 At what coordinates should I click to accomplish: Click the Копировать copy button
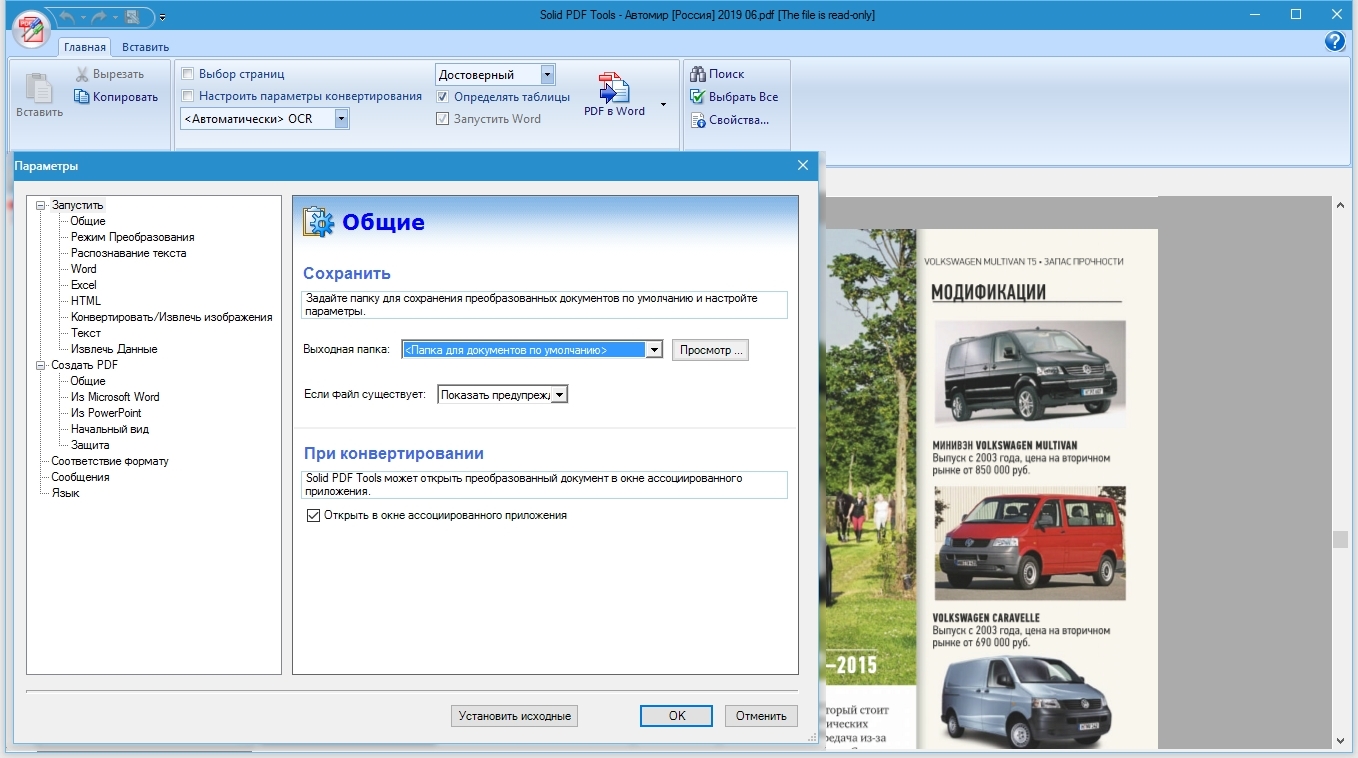point(116,97)
